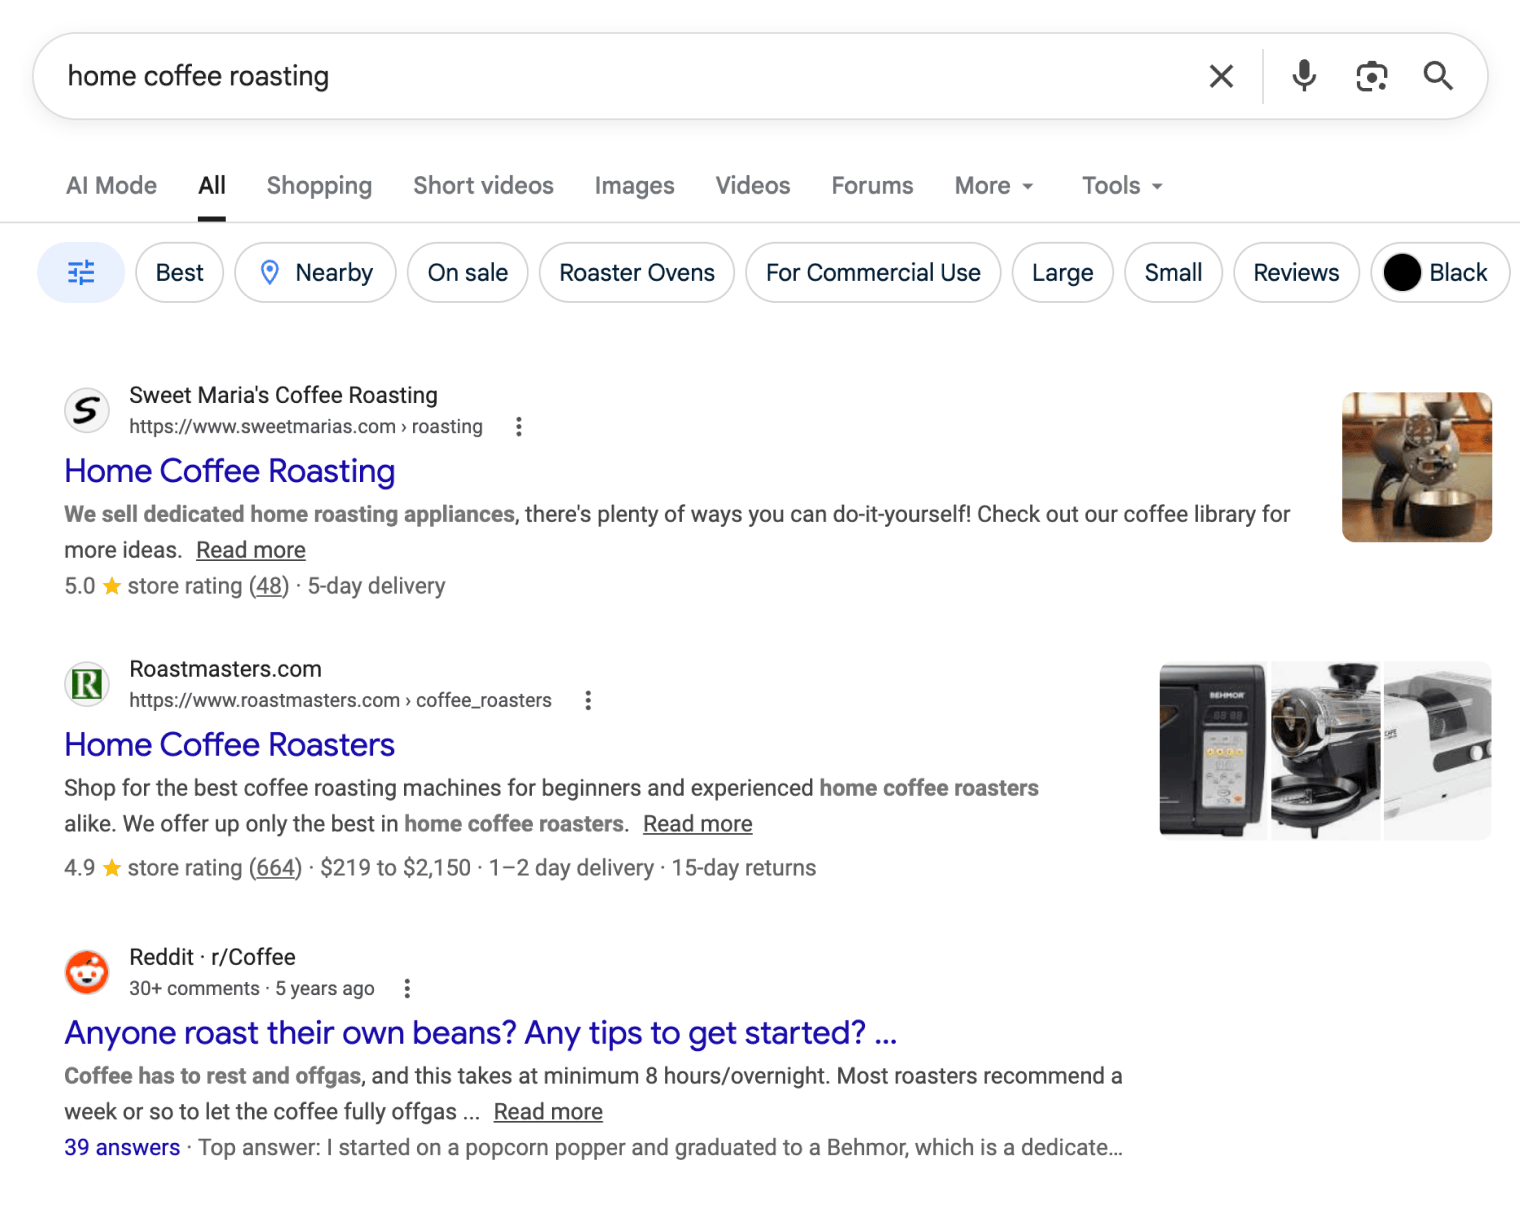Open the More search categories dropdown
Viewport: 1520px width, 1208px height.
pos(993,185)
